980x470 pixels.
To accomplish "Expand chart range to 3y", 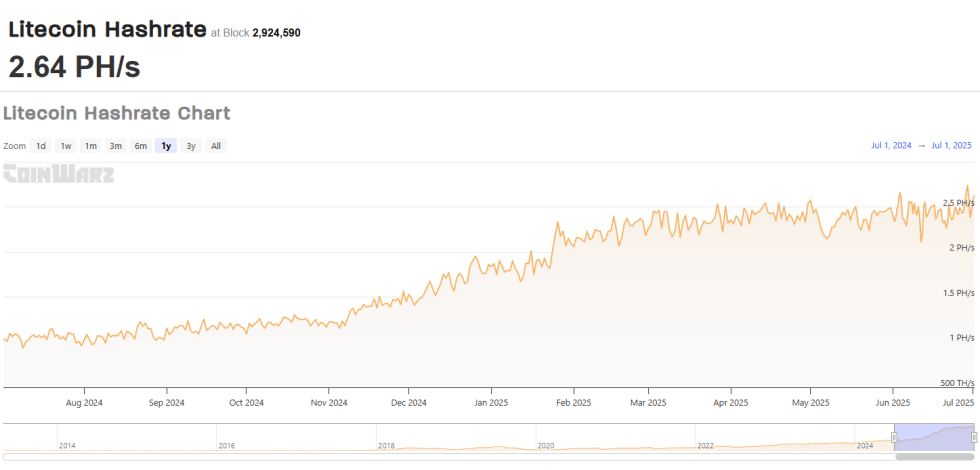I will 191,146.
